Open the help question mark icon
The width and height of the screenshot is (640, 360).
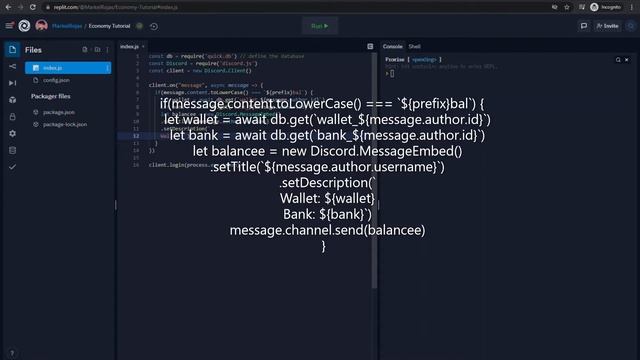(x=12, y=353)
